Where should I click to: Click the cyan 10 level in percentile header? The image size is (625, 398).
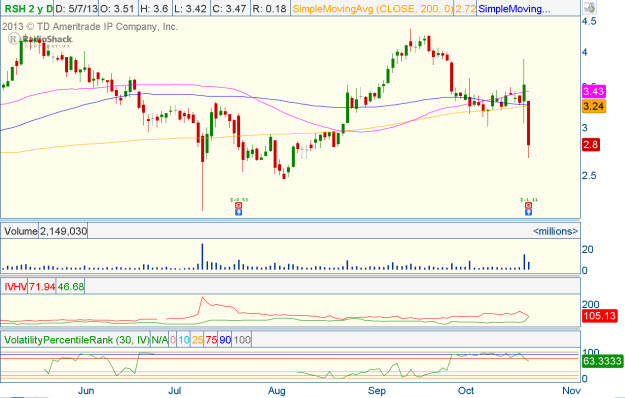point(184,340)
